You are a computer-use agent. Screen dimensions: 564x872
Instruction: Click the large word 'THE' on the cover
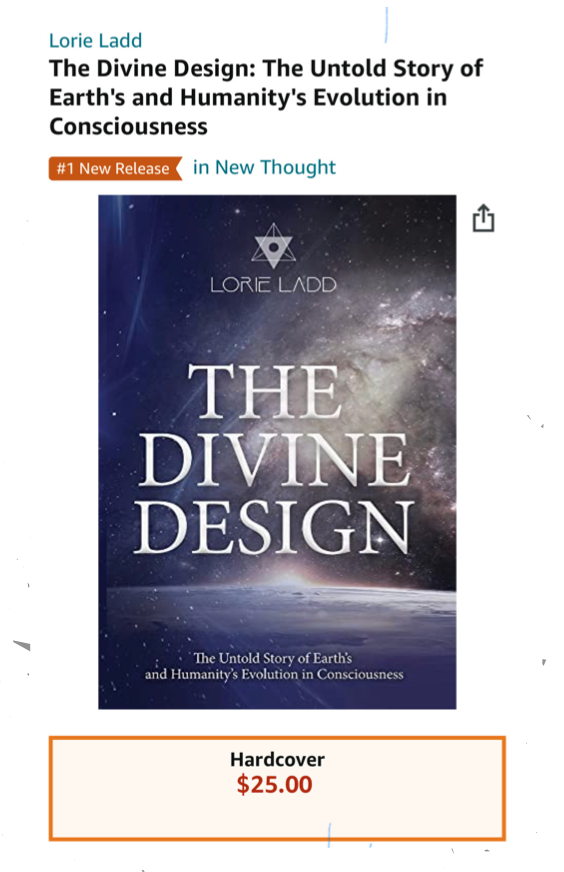(x=265, y=391)
